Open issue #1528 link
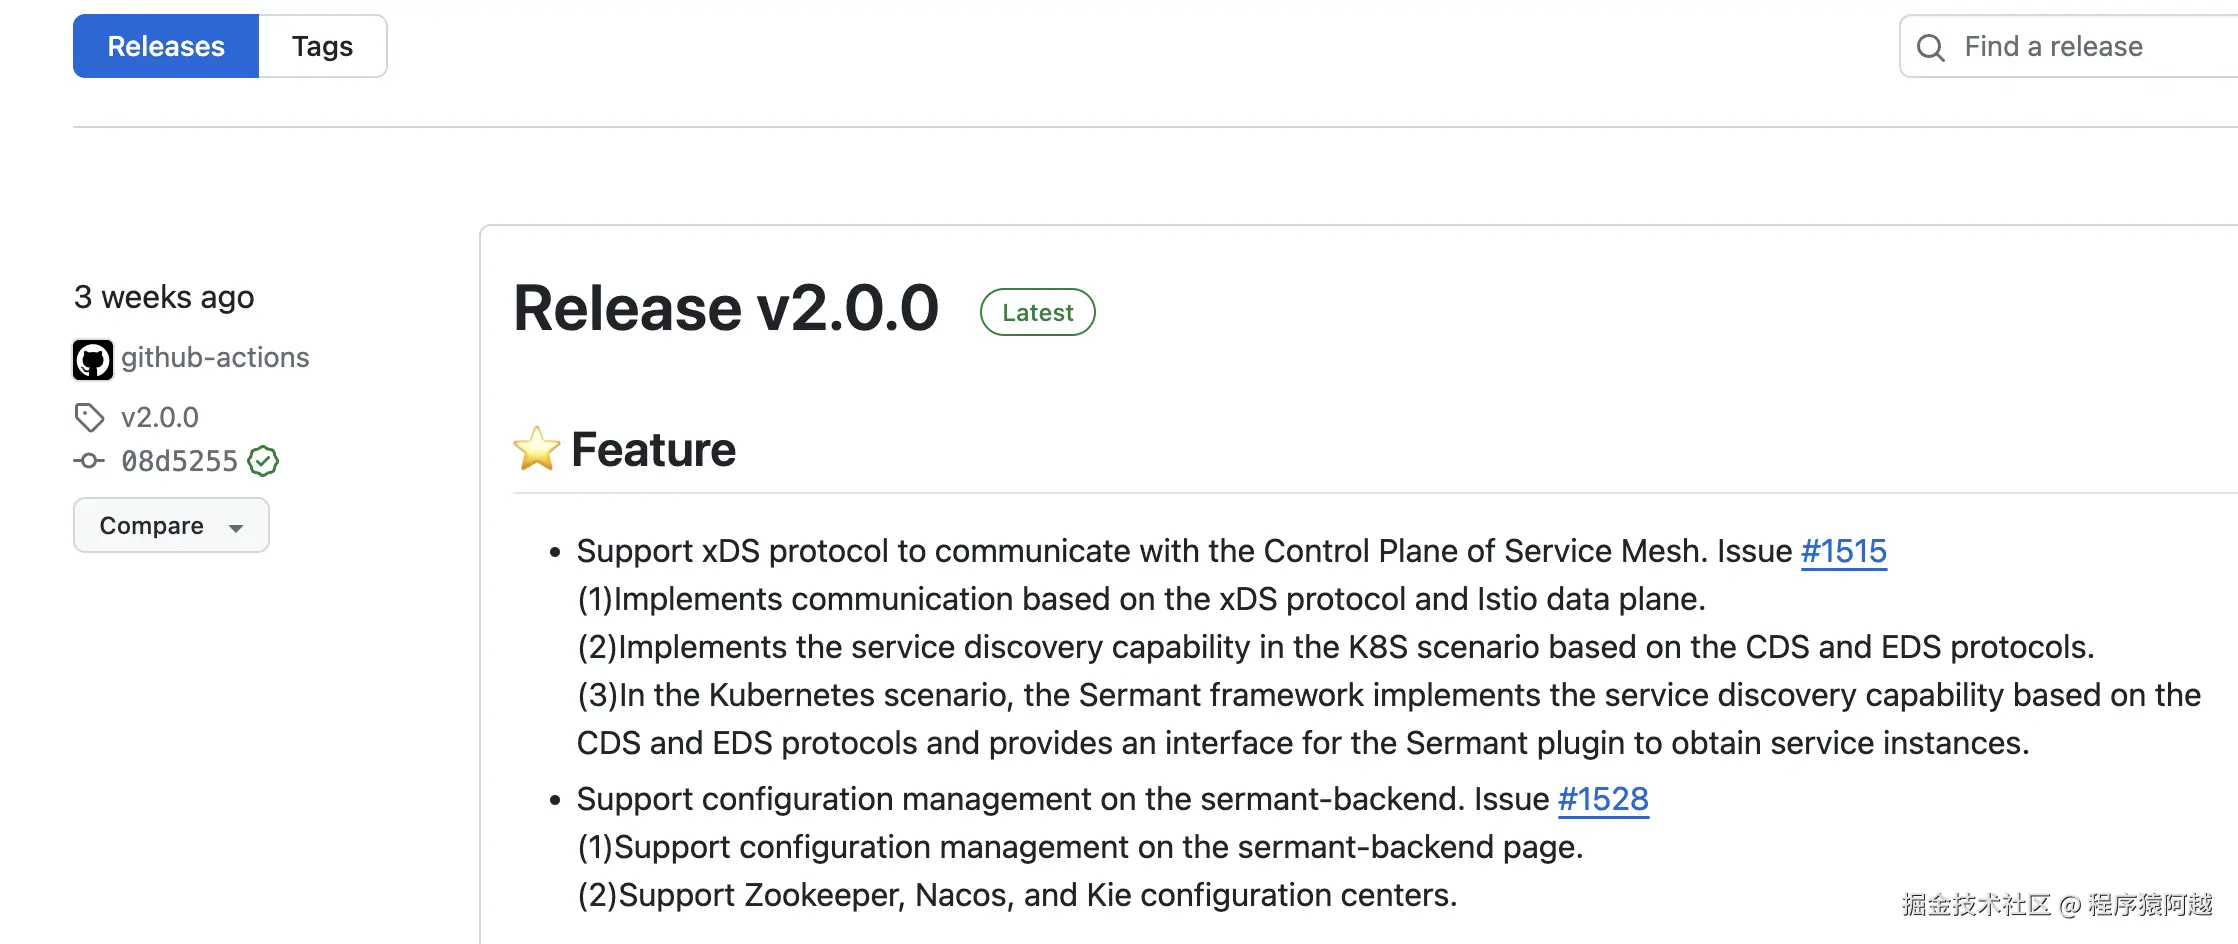Image resolution: width=2238 pixels, height=944 pixels. click(x=1603, y=799)
